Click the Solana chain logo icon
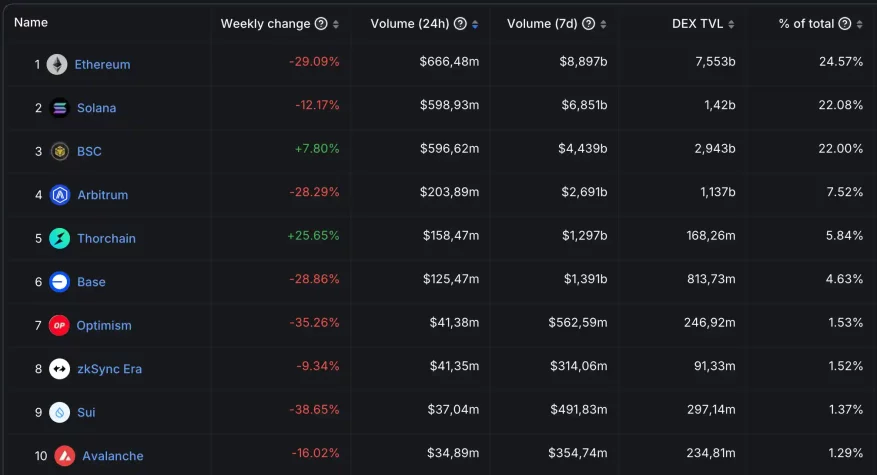This screenshot has height=475, width=877. point(60,108)
